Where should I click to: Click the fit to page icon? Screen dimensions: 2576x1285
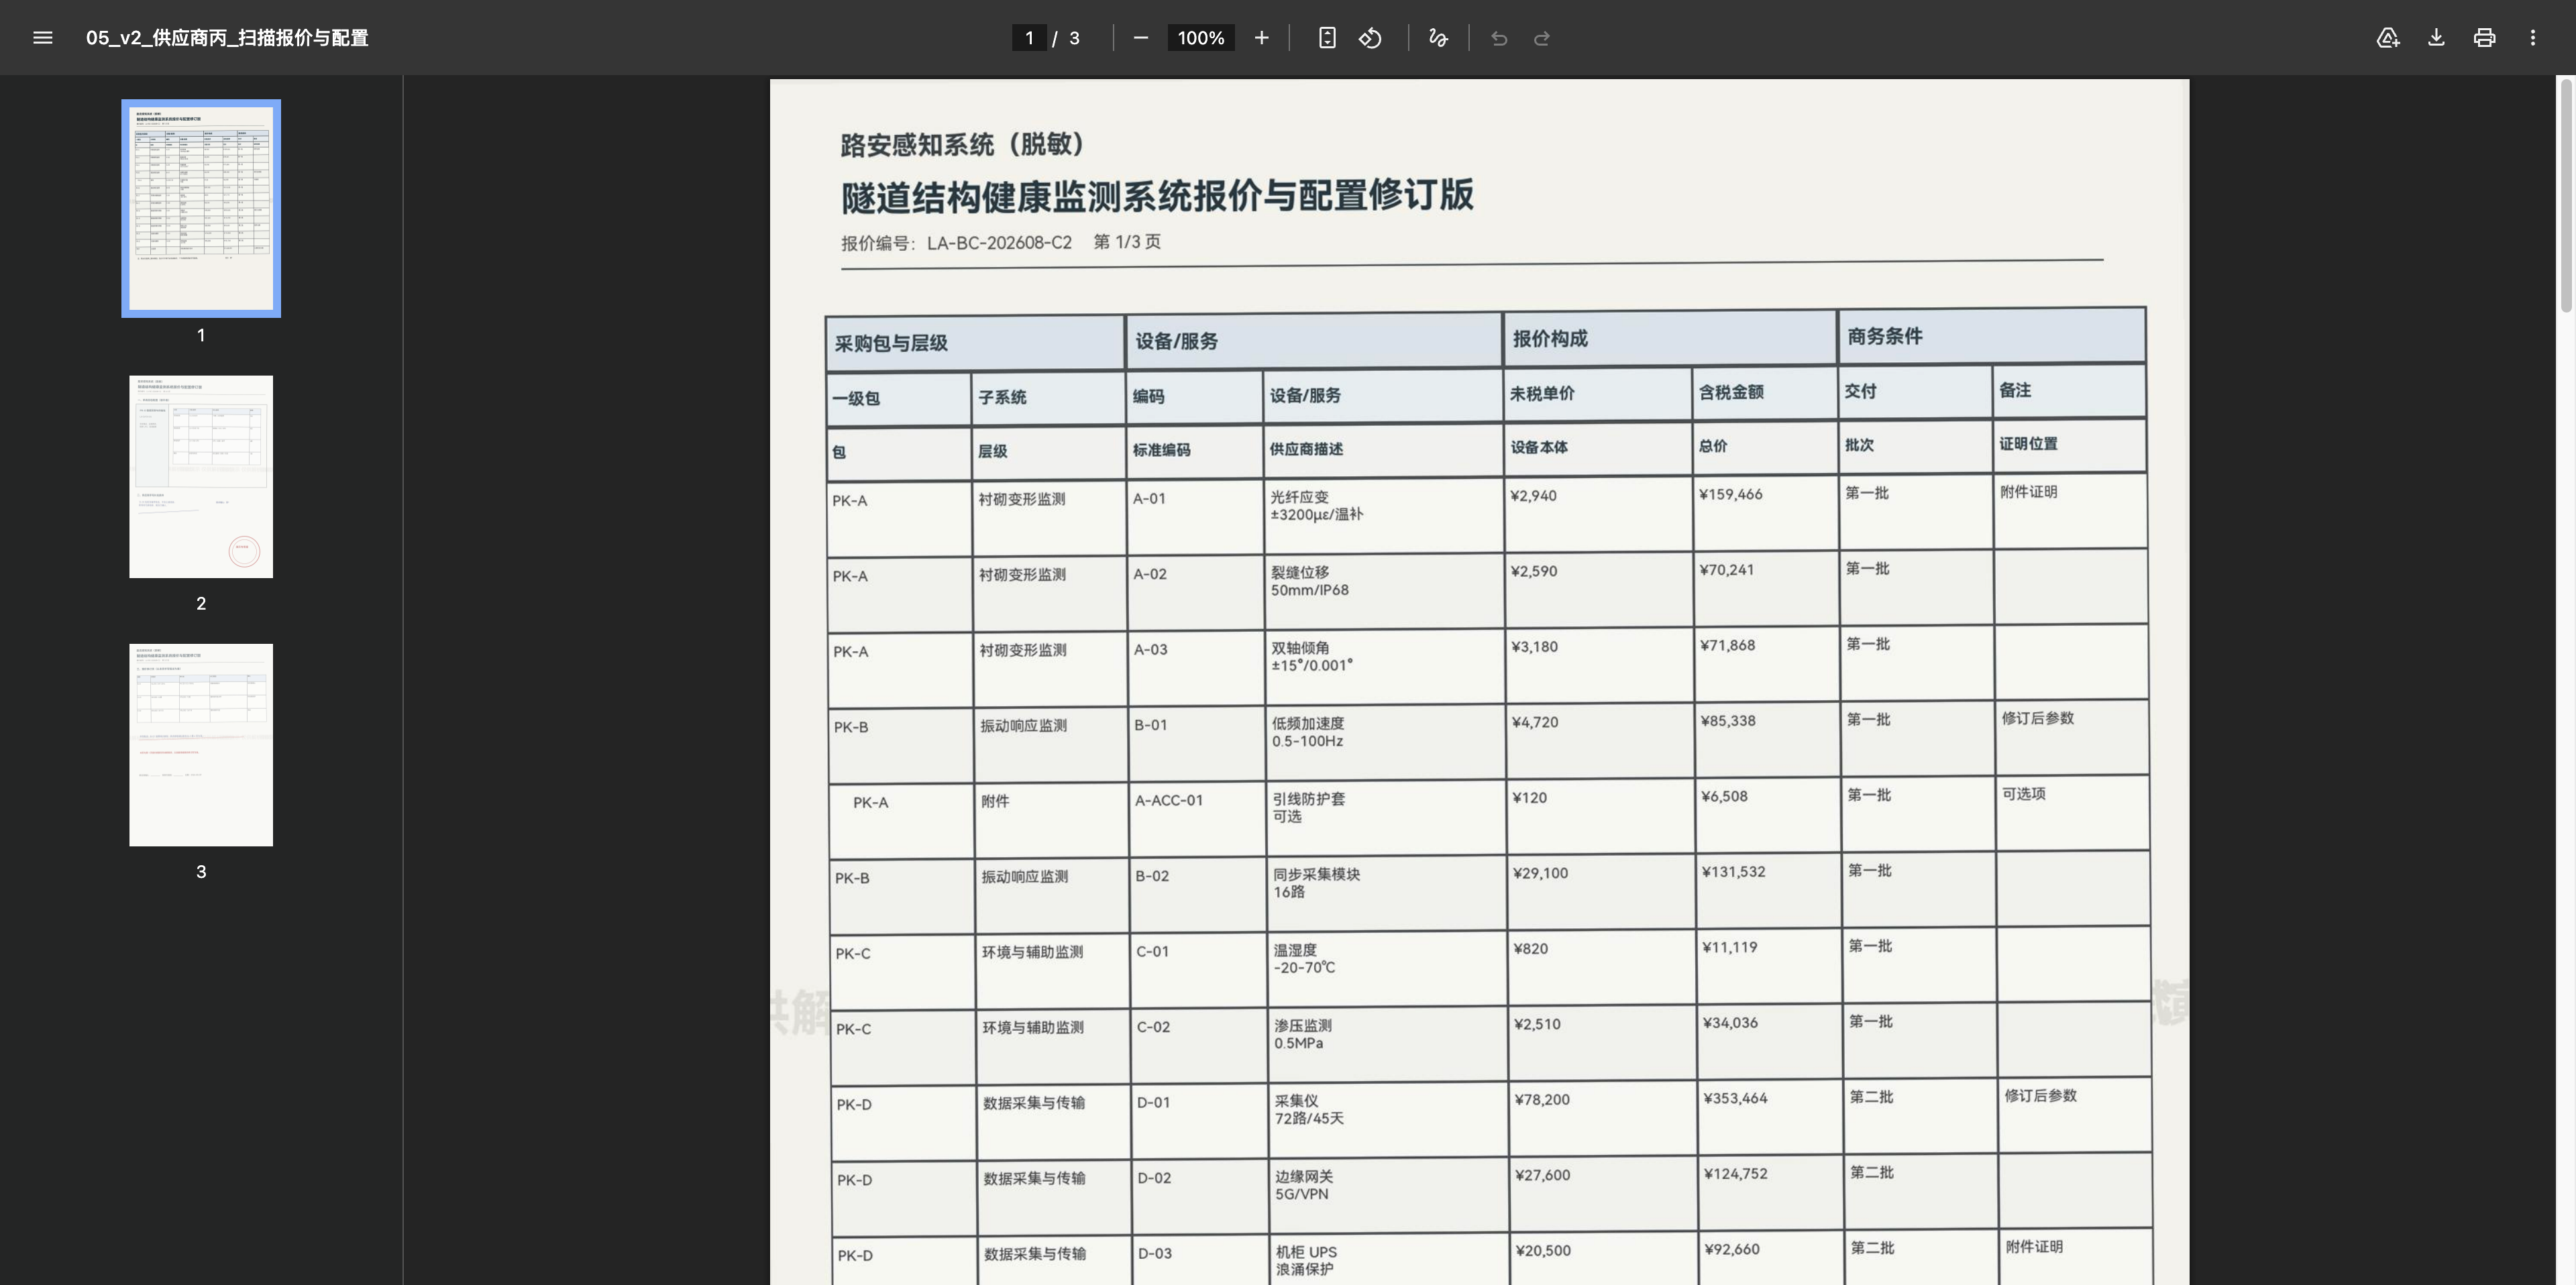(x=1327, y=38)
